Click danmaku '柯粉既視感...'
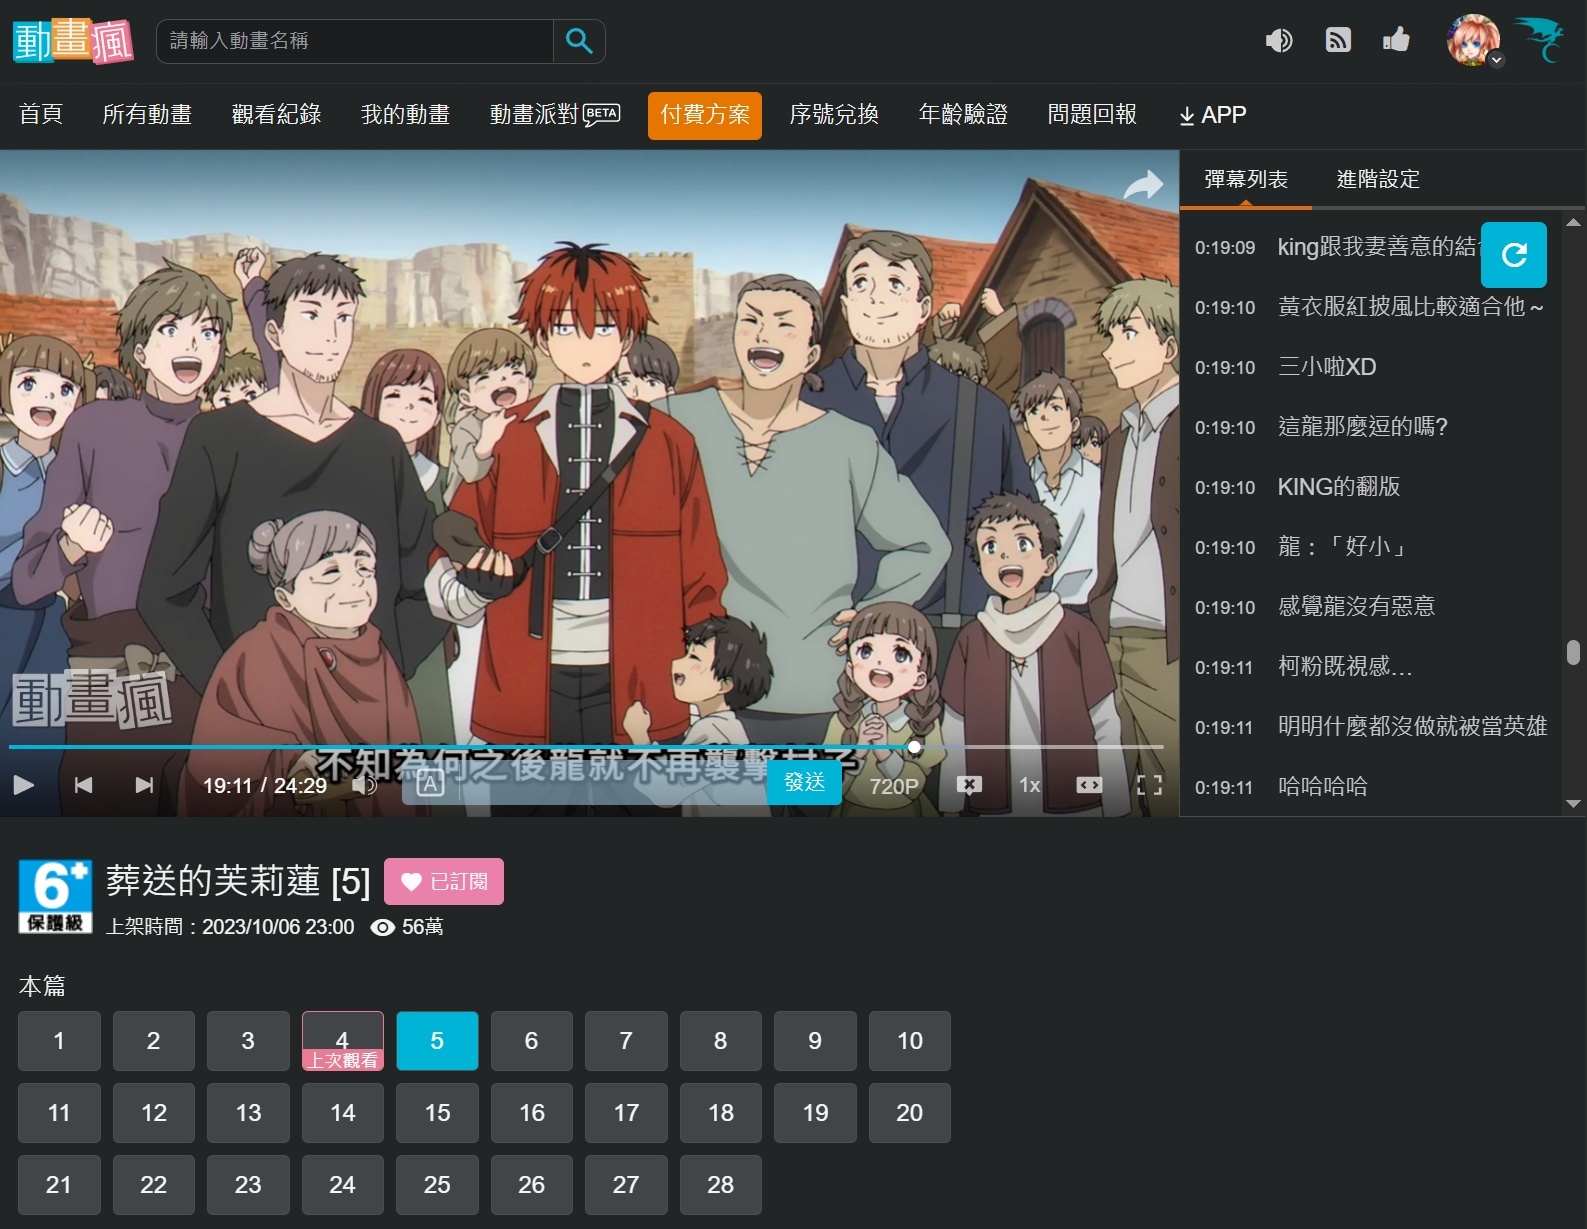This screenshot has height=1229, width=1587. click(x=1345, y=667)
